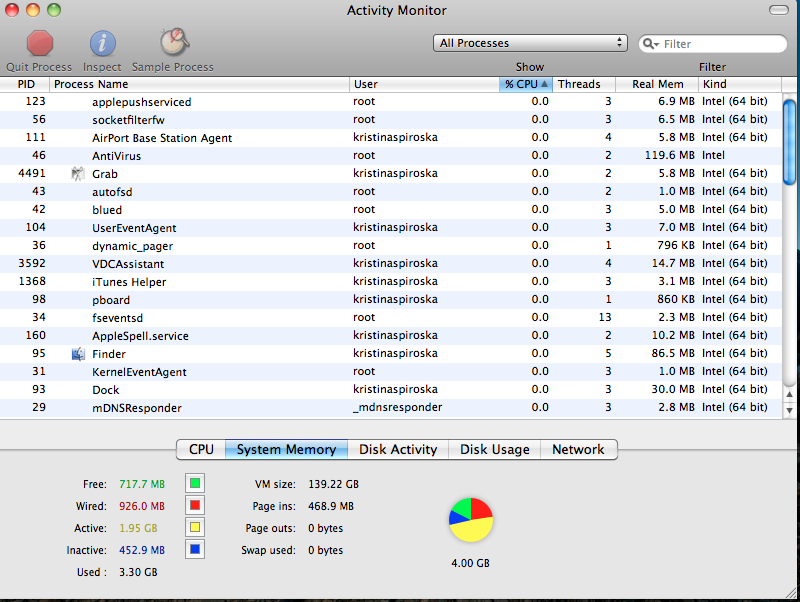Select the applepushserviced process row
This screenshot has height=602, width=800.
tap(391, 102)
